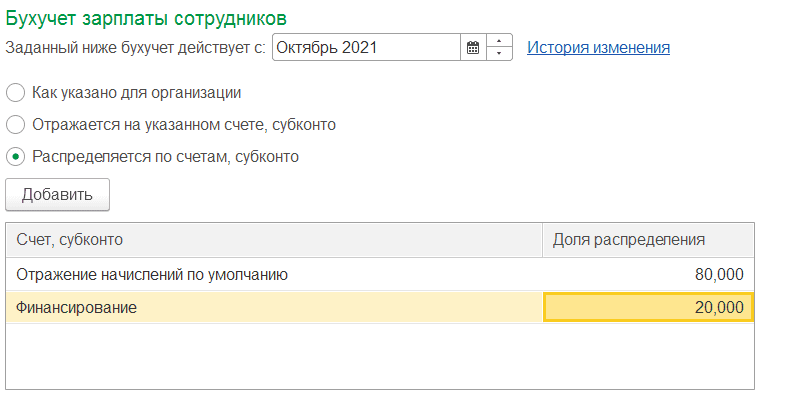Click the Добавить button
The width and height of the screenshot is (803, 416).
pyautogui.click(x=57, y=194)
